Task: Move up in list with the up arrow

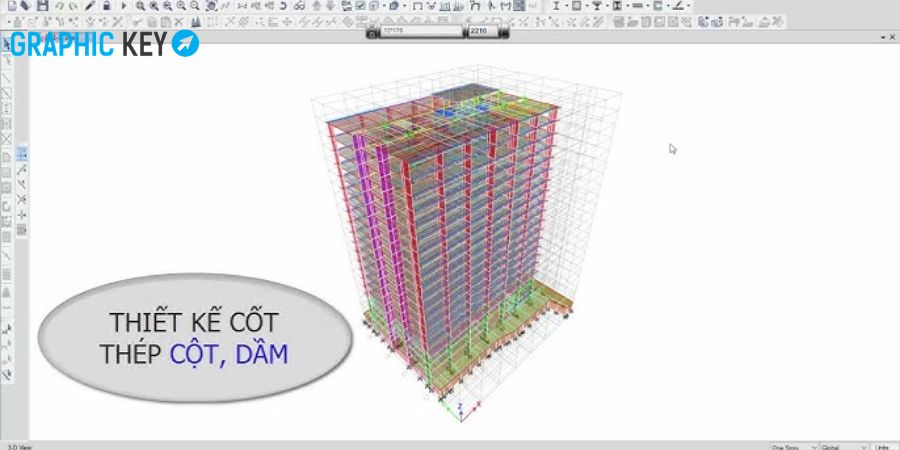Action: click(316, 6)
